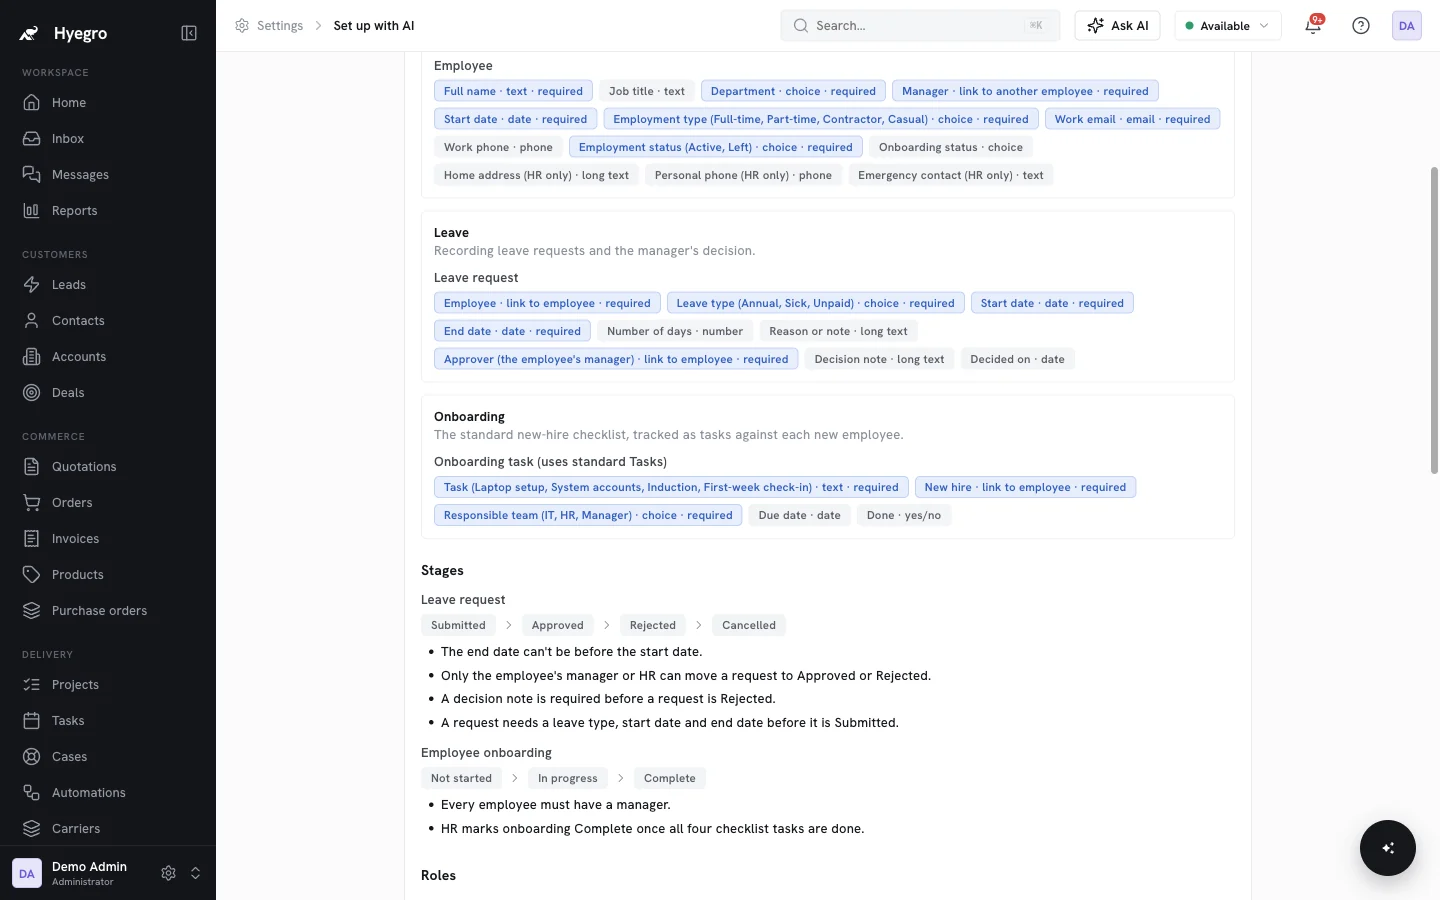Click the Submitted stage chip
This screenshot has height=900, width=1440.
(x=458, y=626)
